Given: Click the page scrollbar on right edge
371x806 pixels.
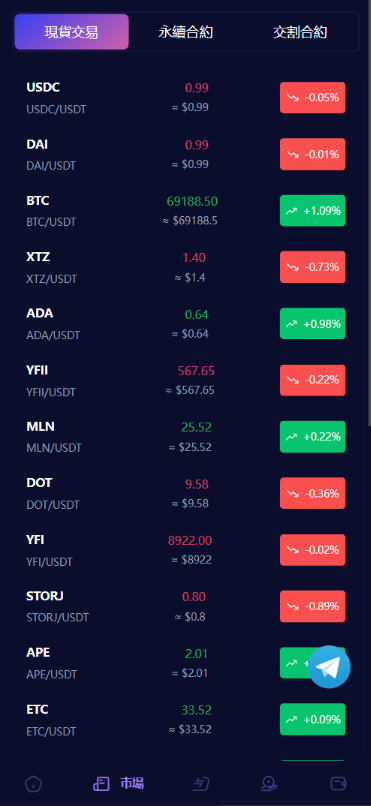Looking at the screenshot, I should (369, 213).
